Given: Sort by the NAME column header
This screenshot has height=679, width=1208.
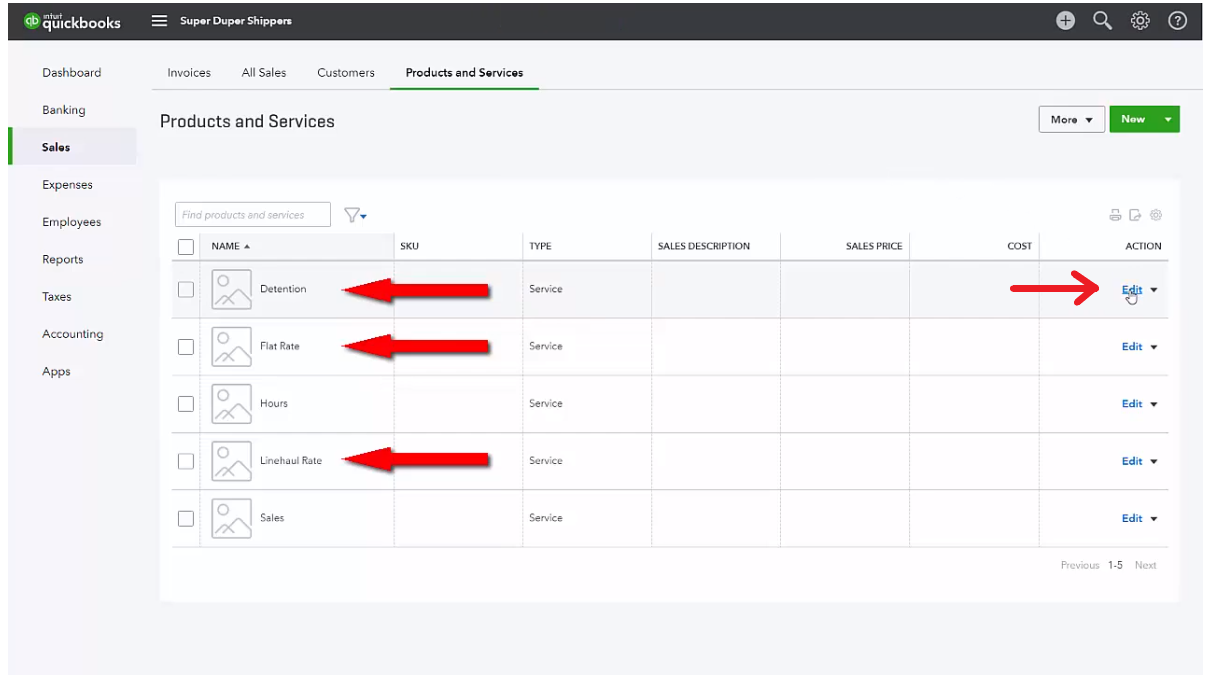Looking at the screenshot, I should 230,246.
